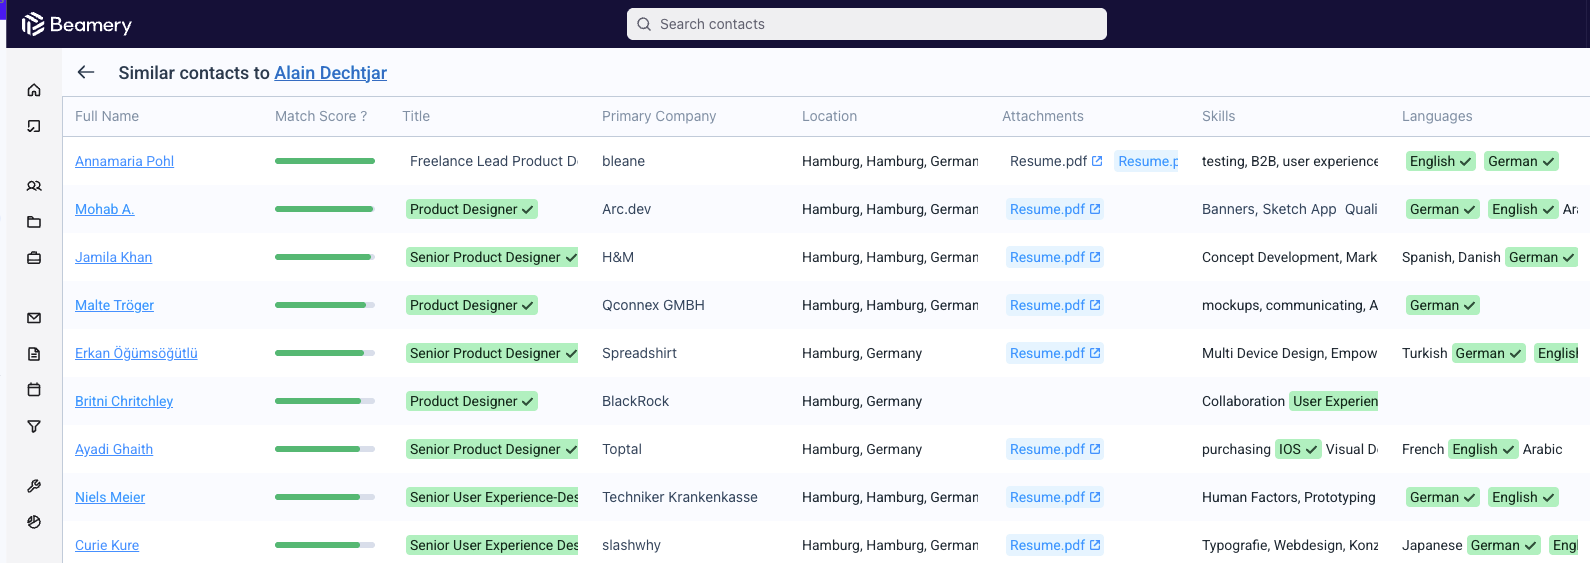Click Malte Tröger's Product Designer tag

tap(472, 305)
